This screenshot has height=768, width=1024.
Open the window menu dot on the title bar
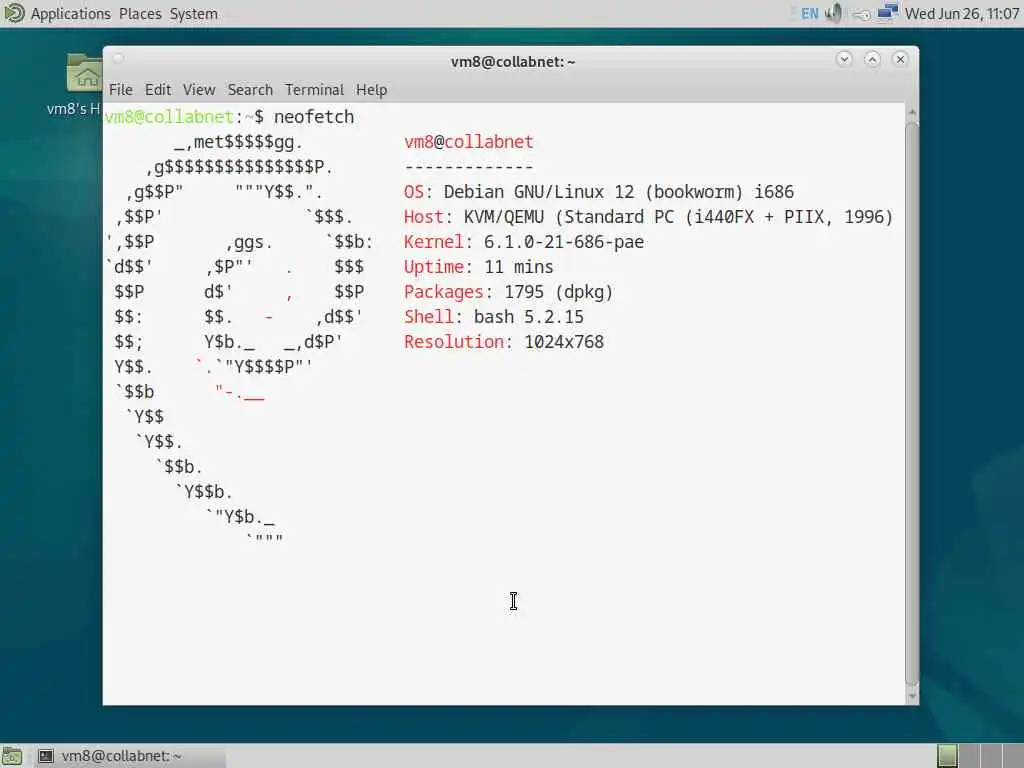(118, 59)
